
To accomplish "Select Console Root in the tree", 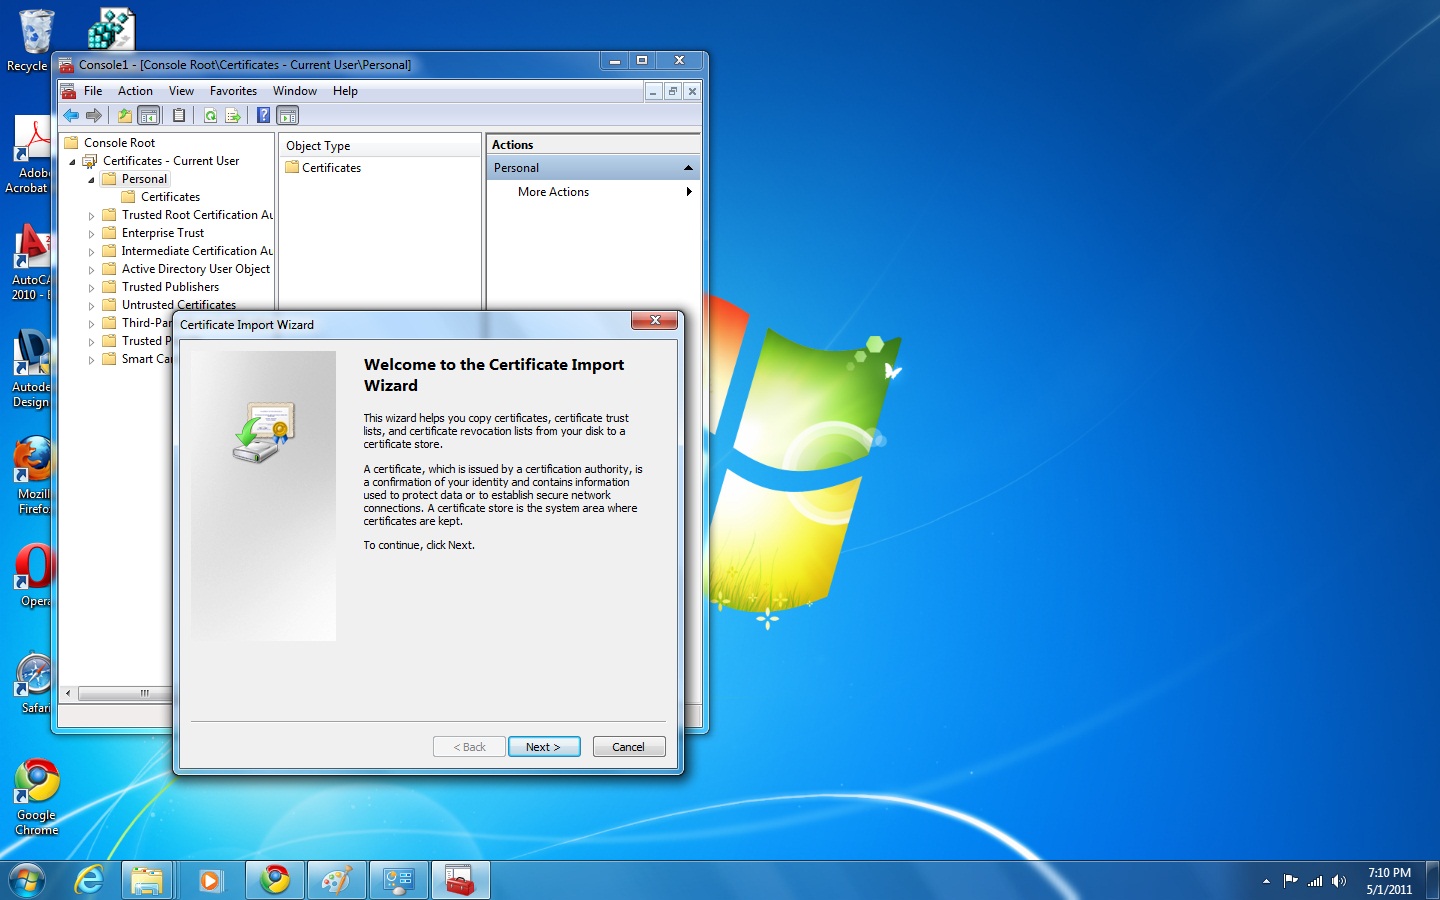I will [119, 143].
